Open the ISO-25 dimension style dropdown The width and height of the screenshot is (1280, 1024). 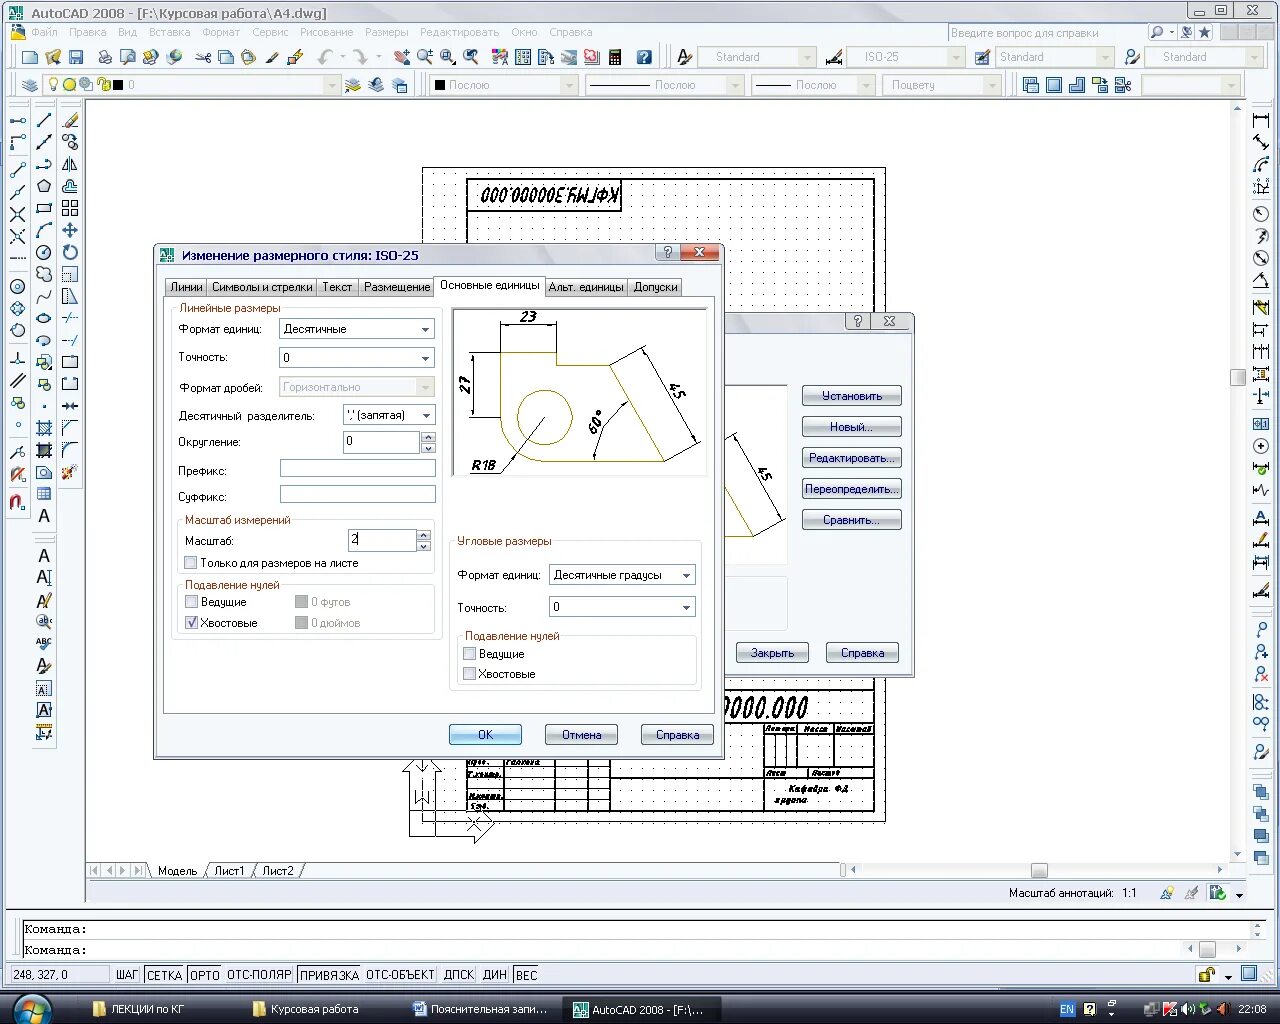coord(906,57)
